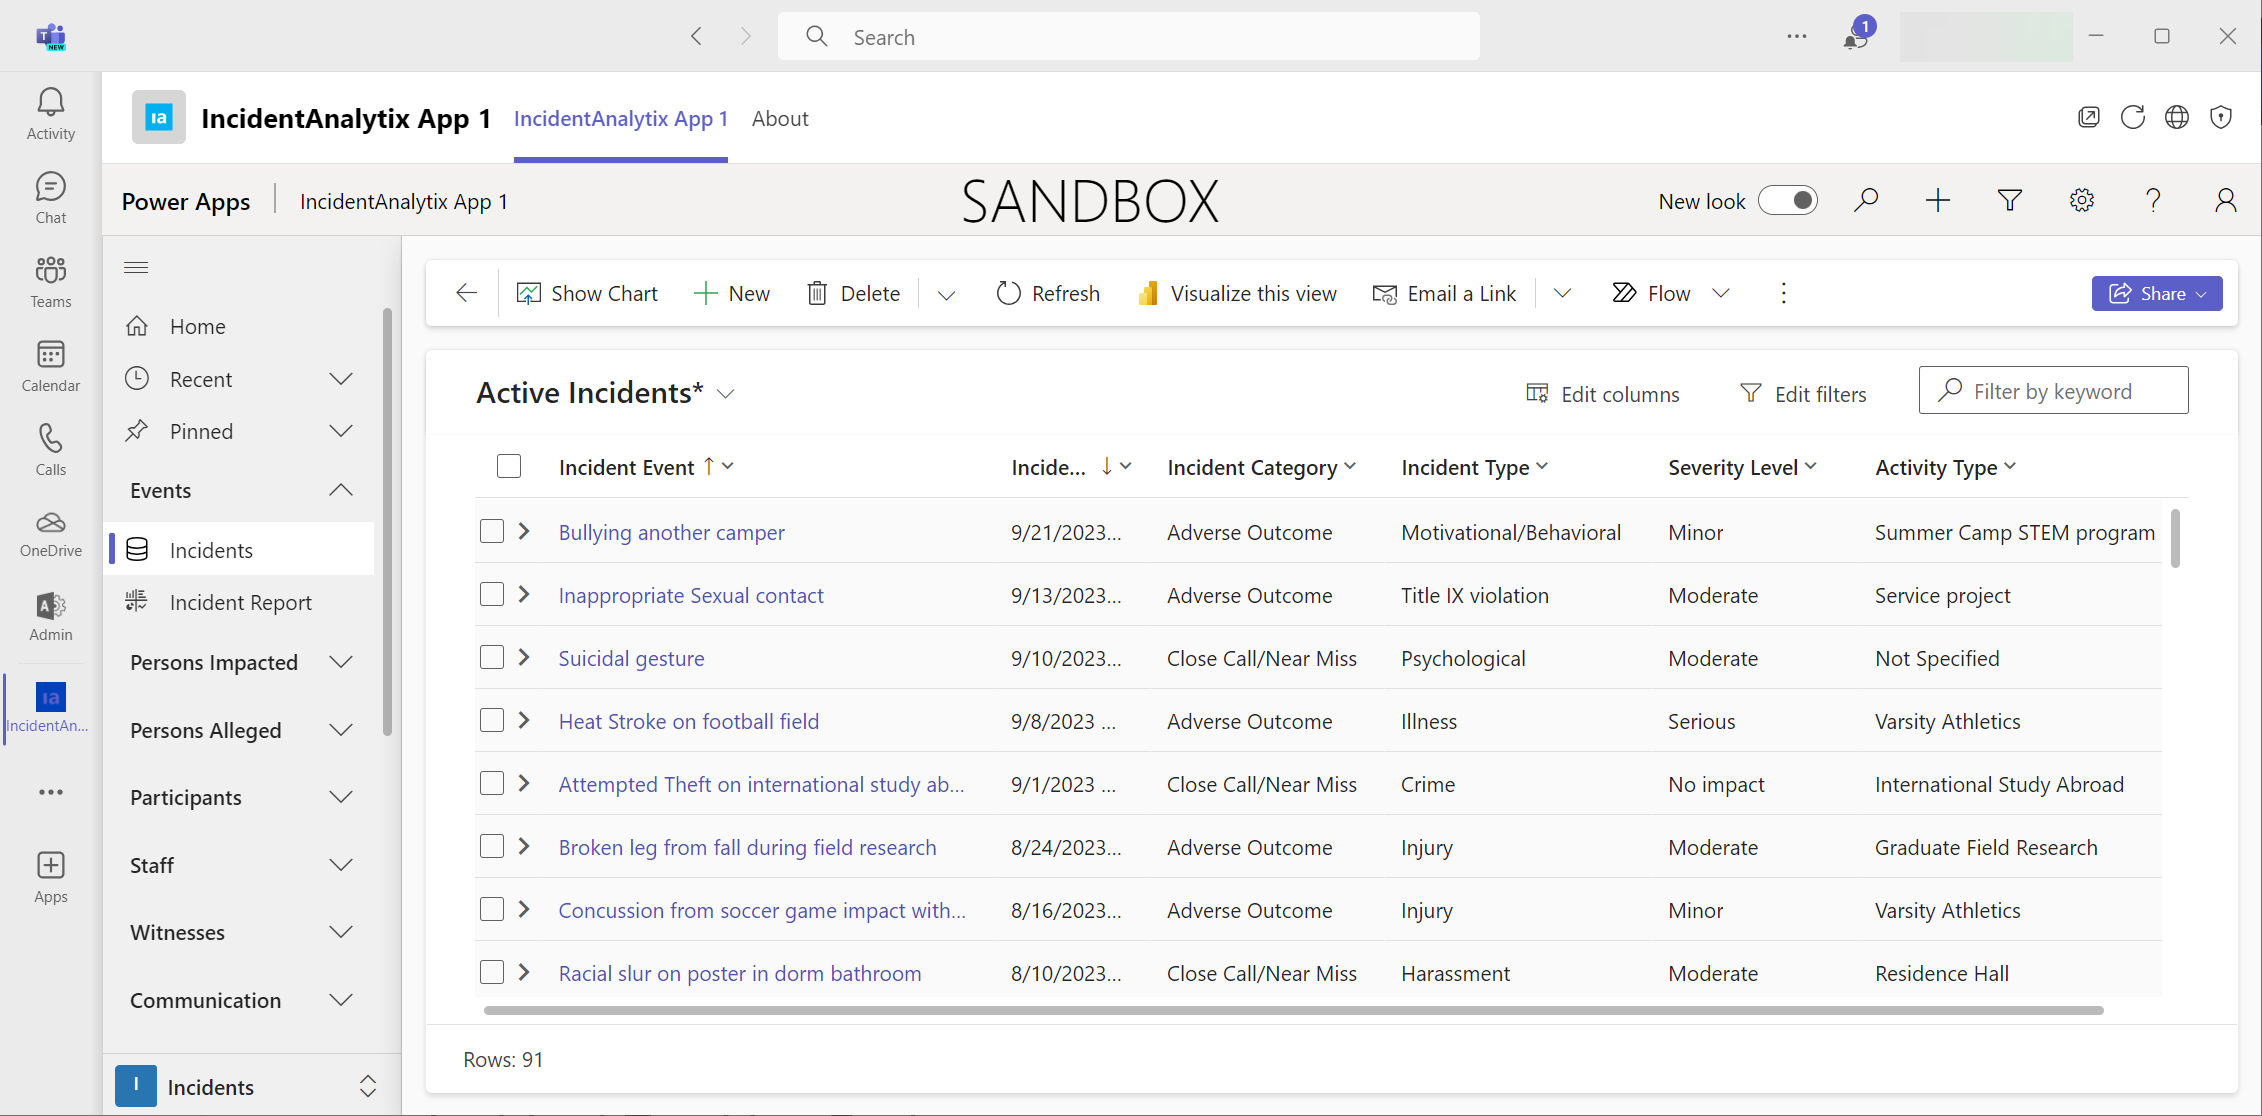Click the Power Apps search magnifier icon

pos(1865,201)
